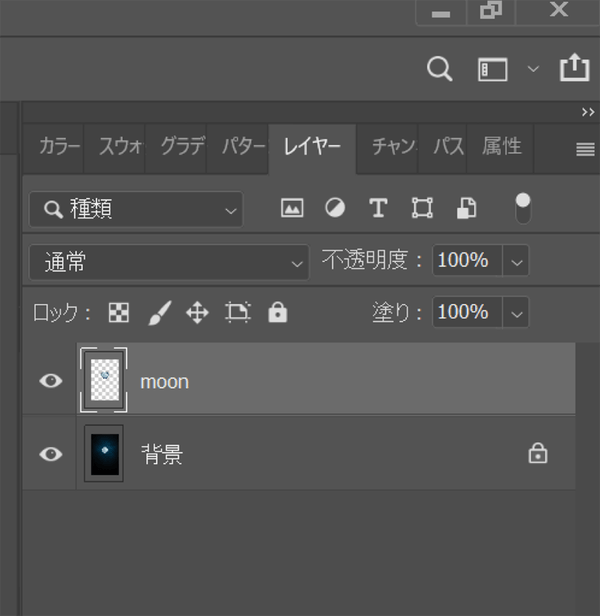This screenshot has height=616, width=600.
Task: Toggle the layer filter on/off switch
Action: tap(523, 208)
